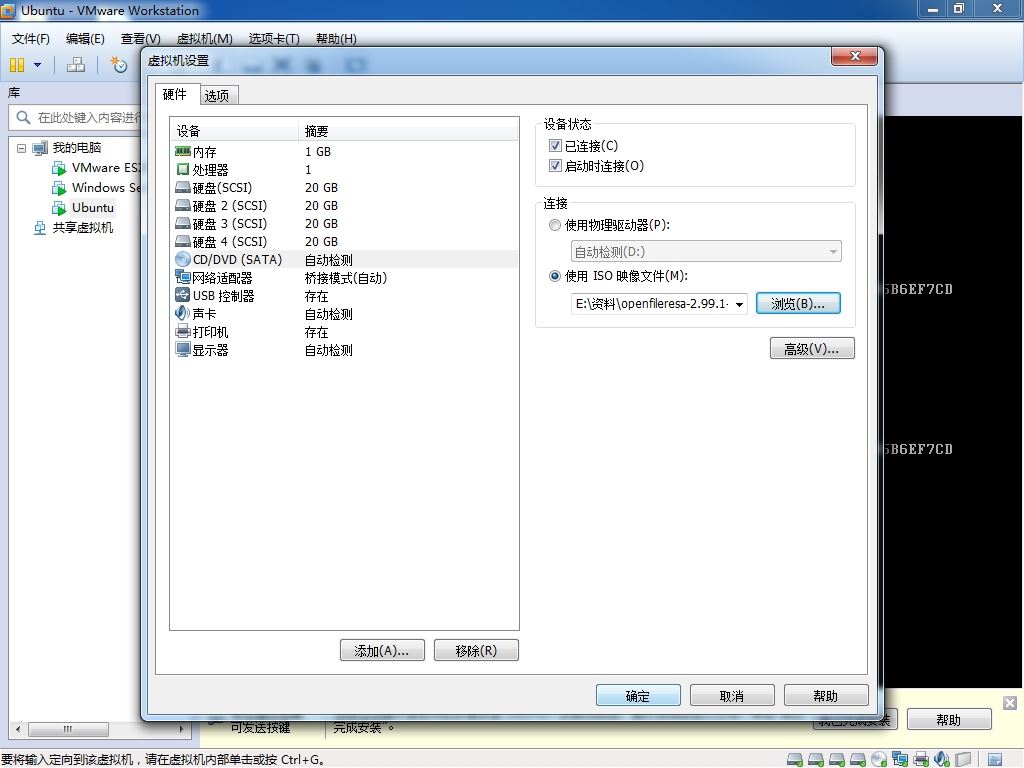Image resolution: width=1024 pixels, height=768 pixels.
Task: Select the 声卡 sound card icon
Action: coord(183,313)
